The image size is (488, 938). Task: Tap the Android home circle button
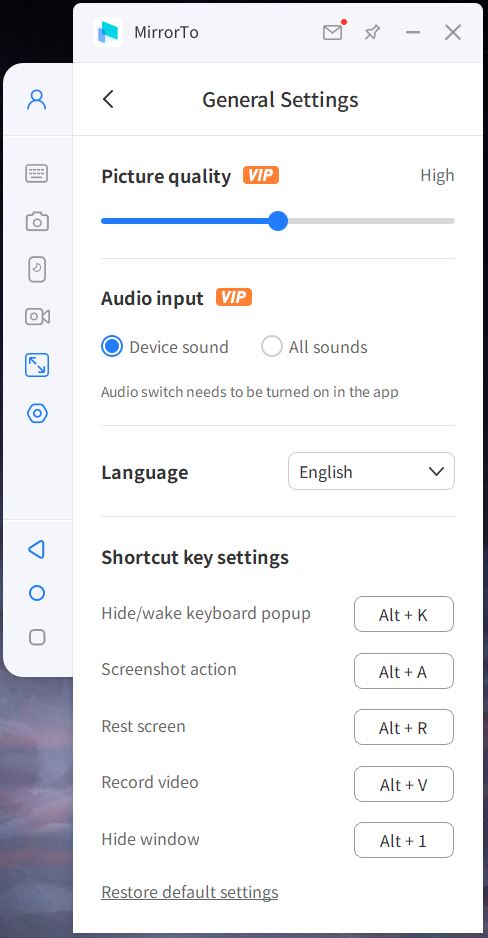[x=36, y=593]
